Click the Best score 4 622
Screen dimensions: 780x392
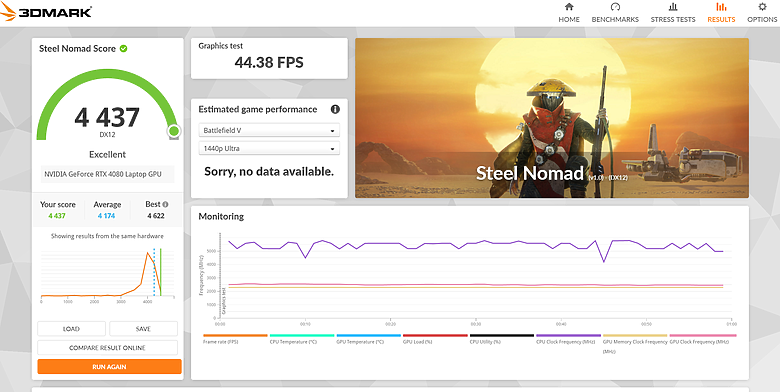pyautogui.click(x=156, y=216)
